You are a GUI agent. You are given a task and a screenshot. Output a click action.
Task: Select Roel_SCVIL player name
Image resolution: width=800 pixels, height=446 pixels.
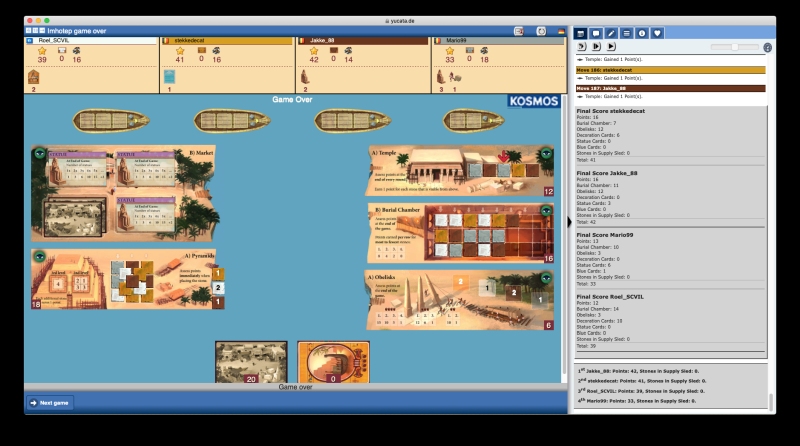pyautogui.click(x=54, y=40)
